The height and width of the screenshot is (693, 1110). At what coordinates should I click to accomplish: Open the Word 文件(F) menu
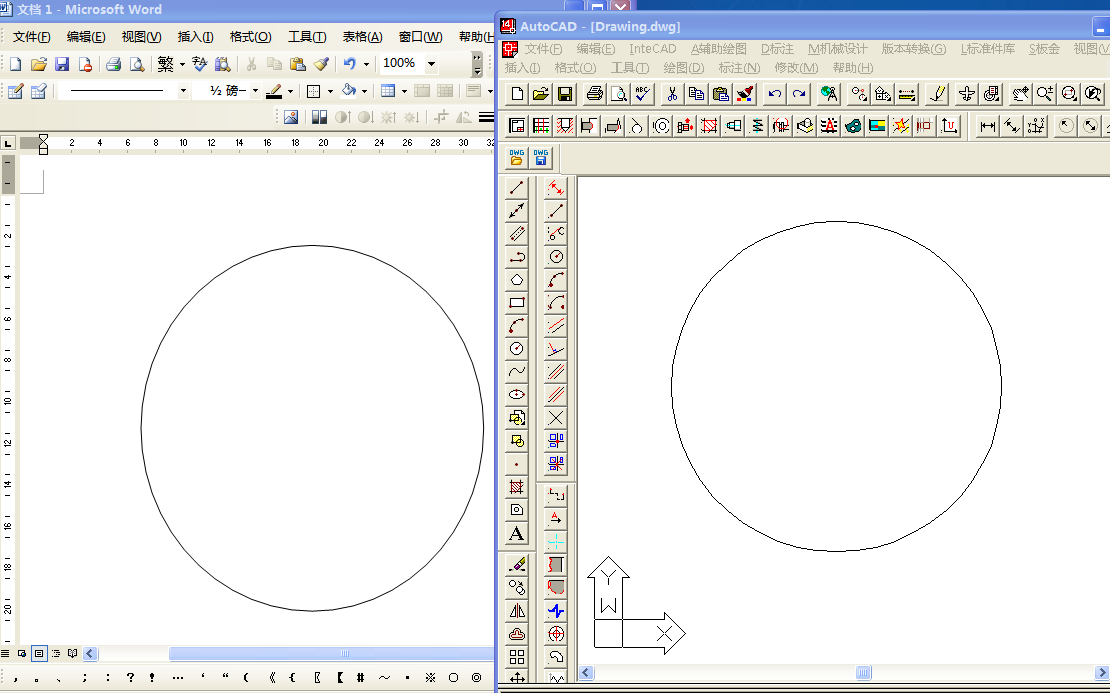click(x=32, y=37)
